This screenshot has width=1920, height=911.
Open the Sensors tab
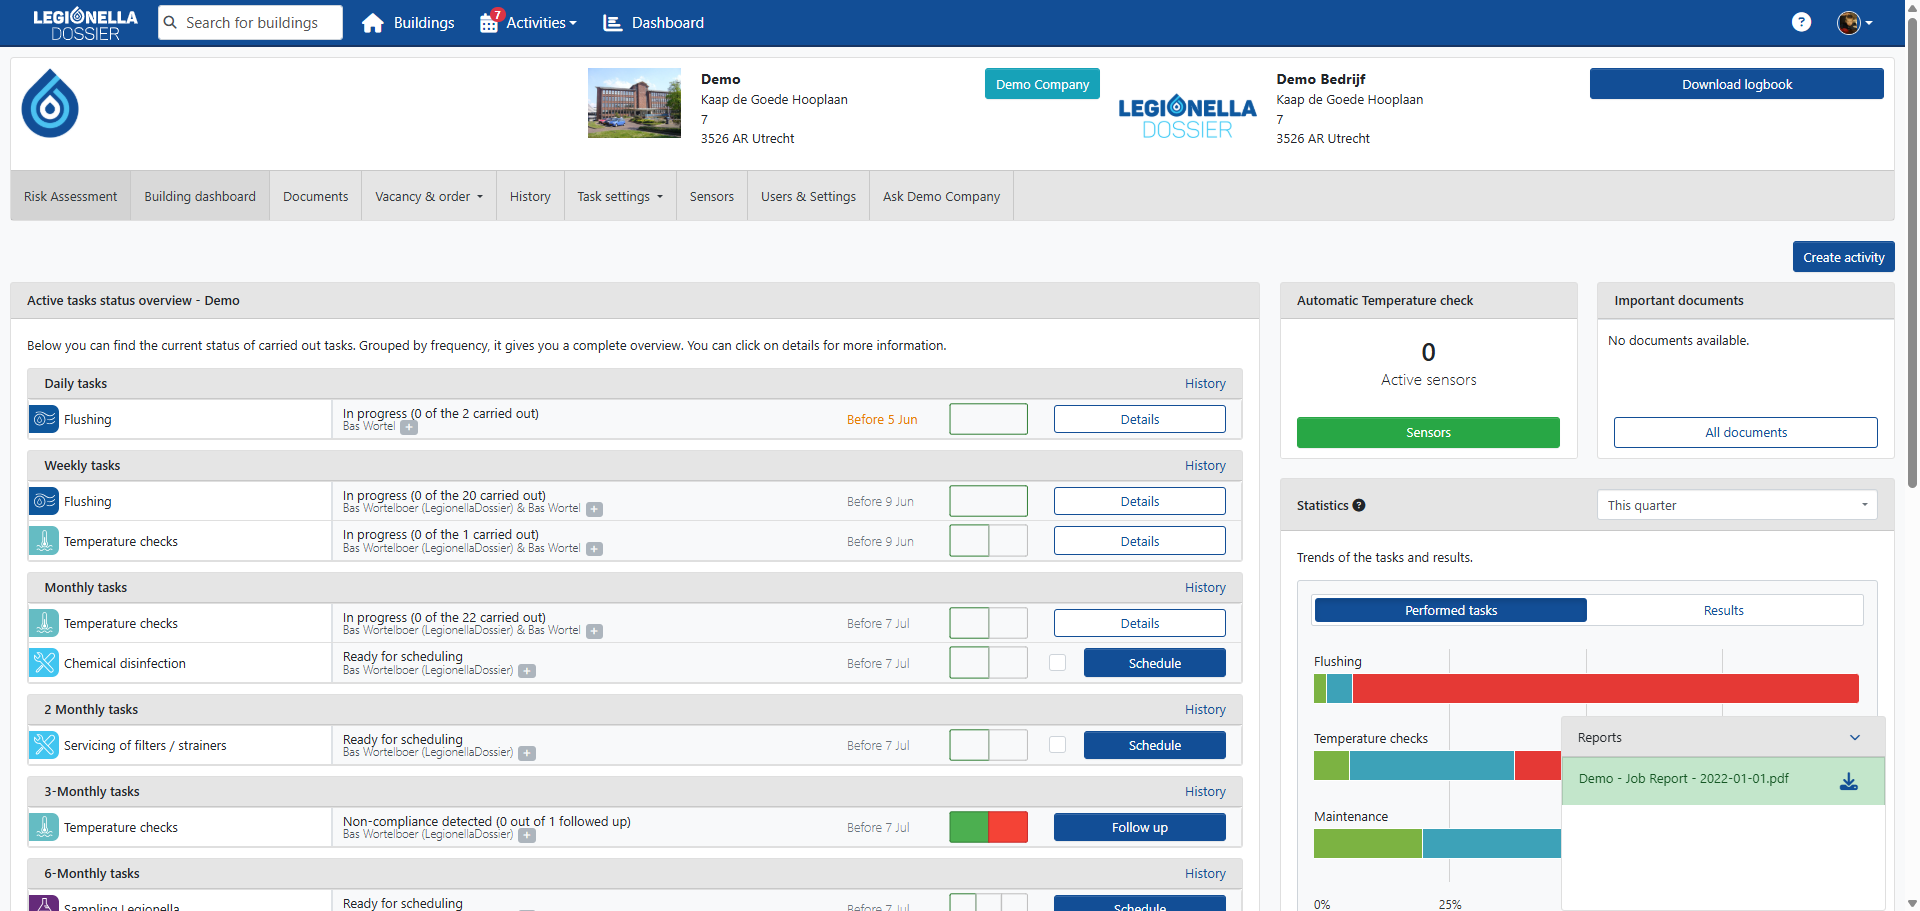pos(711,197)
